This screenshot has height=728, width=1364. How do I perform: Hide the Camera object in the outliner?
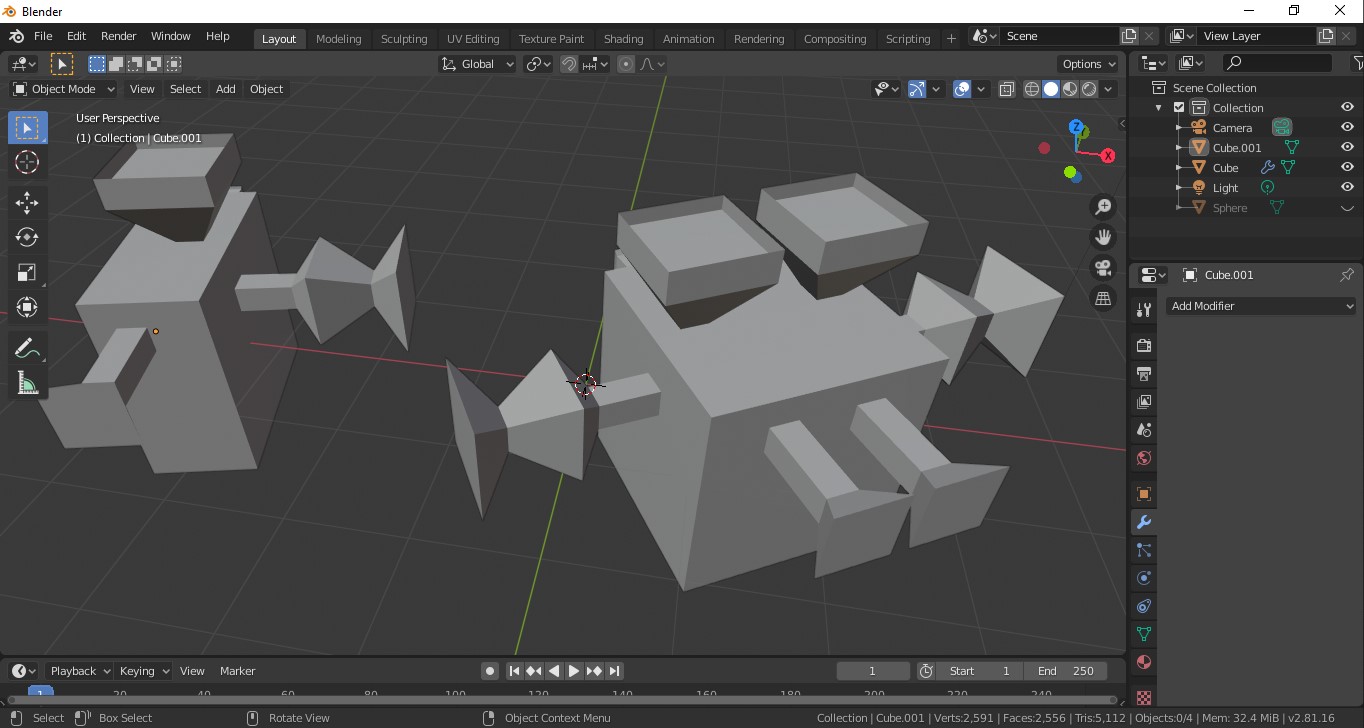pos(1347,127)
